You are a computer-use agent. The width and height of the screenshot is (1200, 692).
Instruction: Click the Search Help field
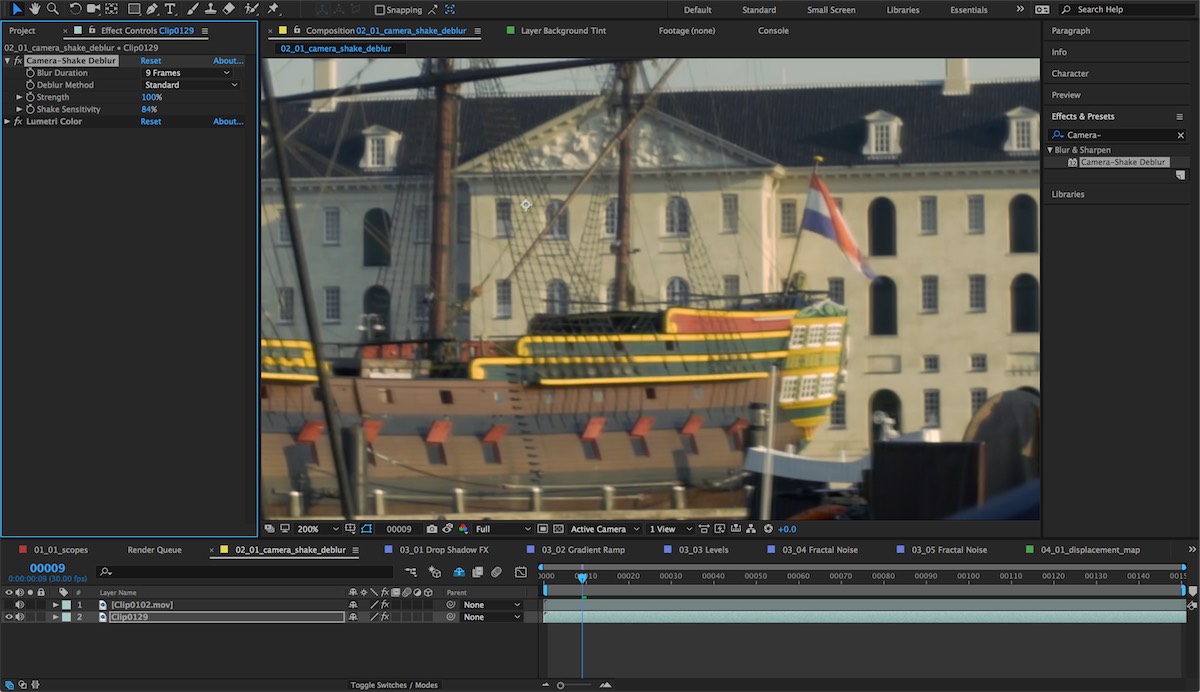click(x=1126, y=10)
